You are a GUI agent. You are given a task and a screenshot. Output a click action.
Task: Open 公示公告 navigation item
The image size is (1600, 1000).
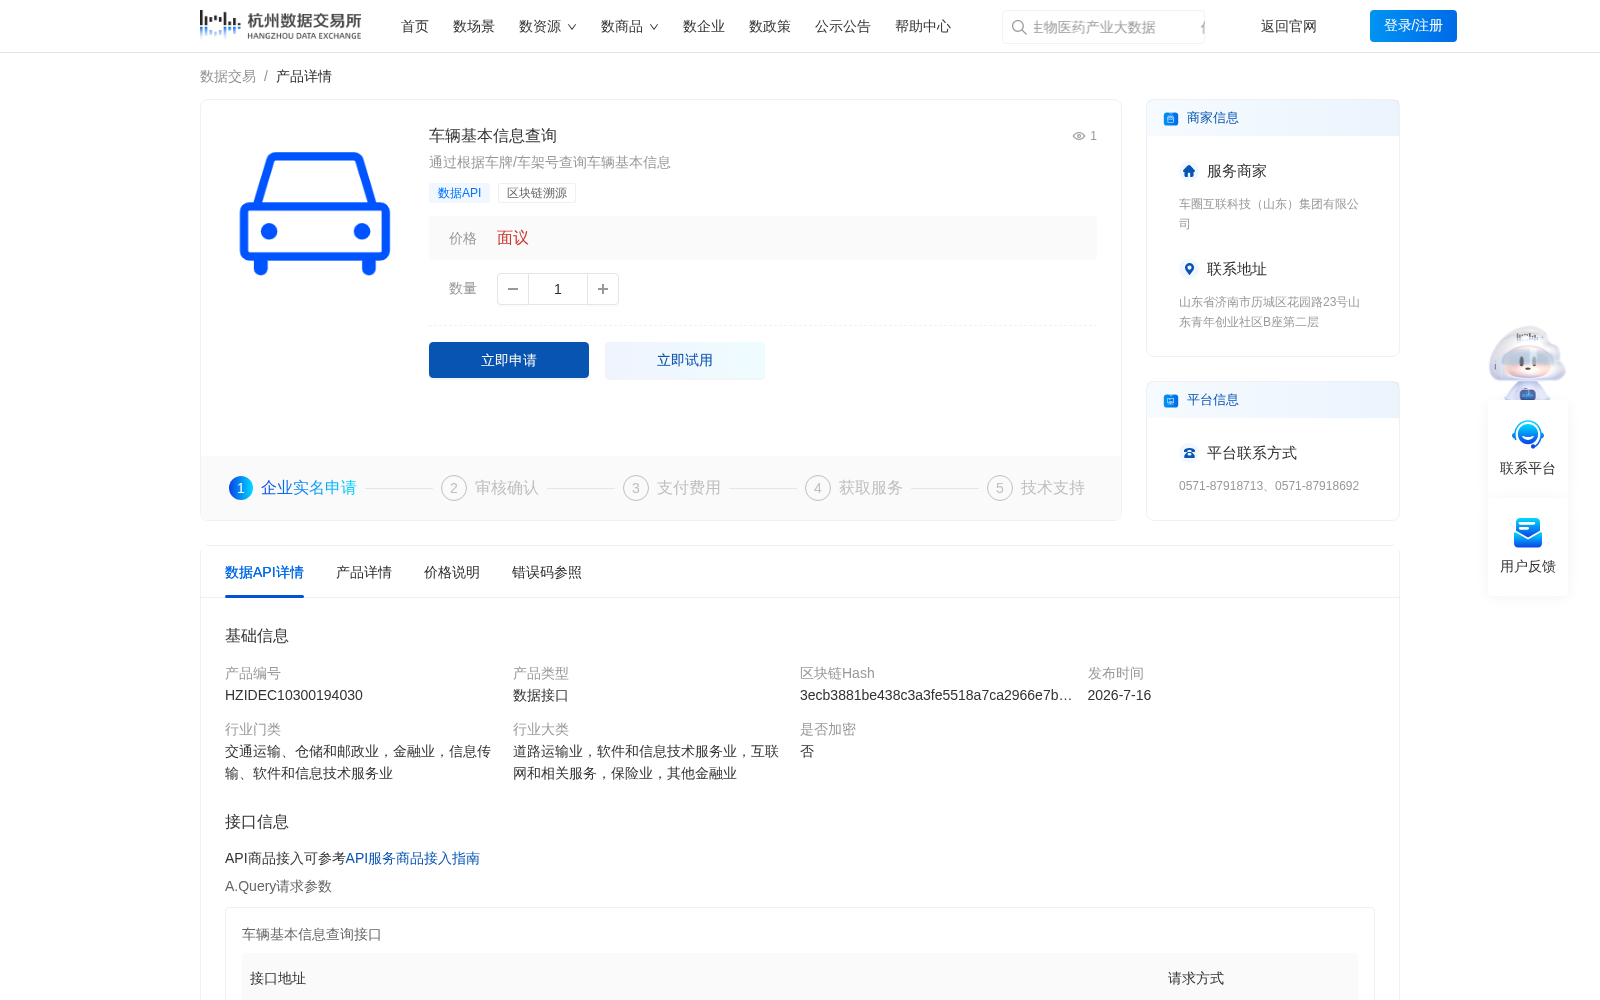pyautogui.click(x=843, y=26)
